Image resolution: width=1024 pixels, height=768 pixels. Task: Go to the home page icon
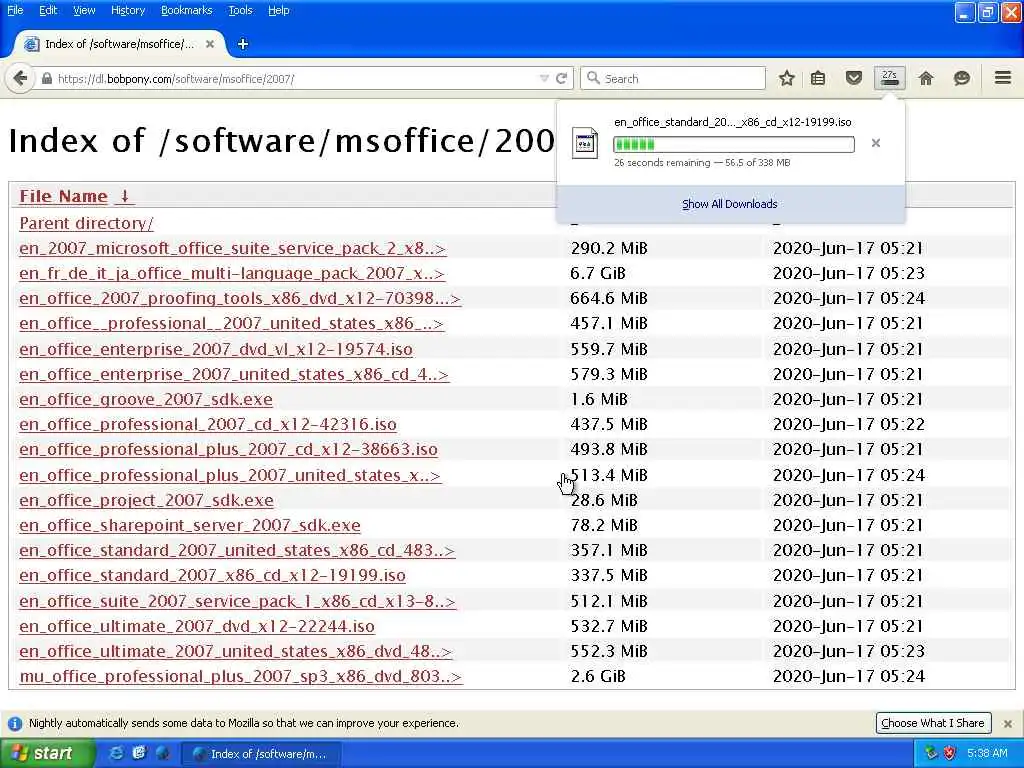tap(925, 78)
